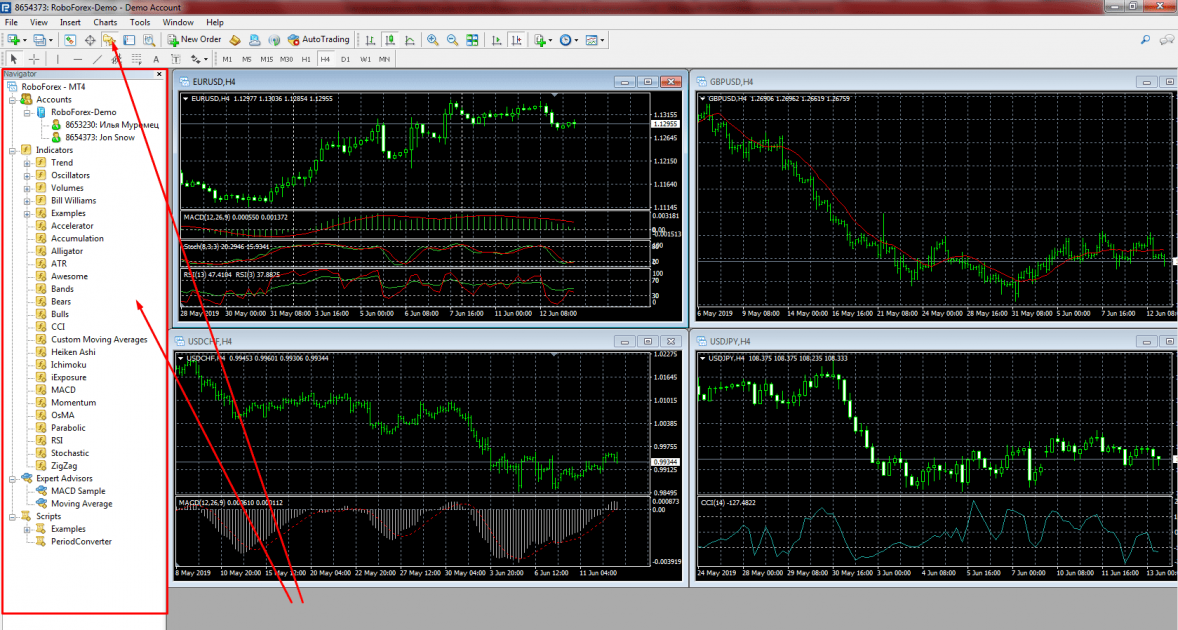
Task: Open the chart templates icon
Action: click(x=591, y=40)
